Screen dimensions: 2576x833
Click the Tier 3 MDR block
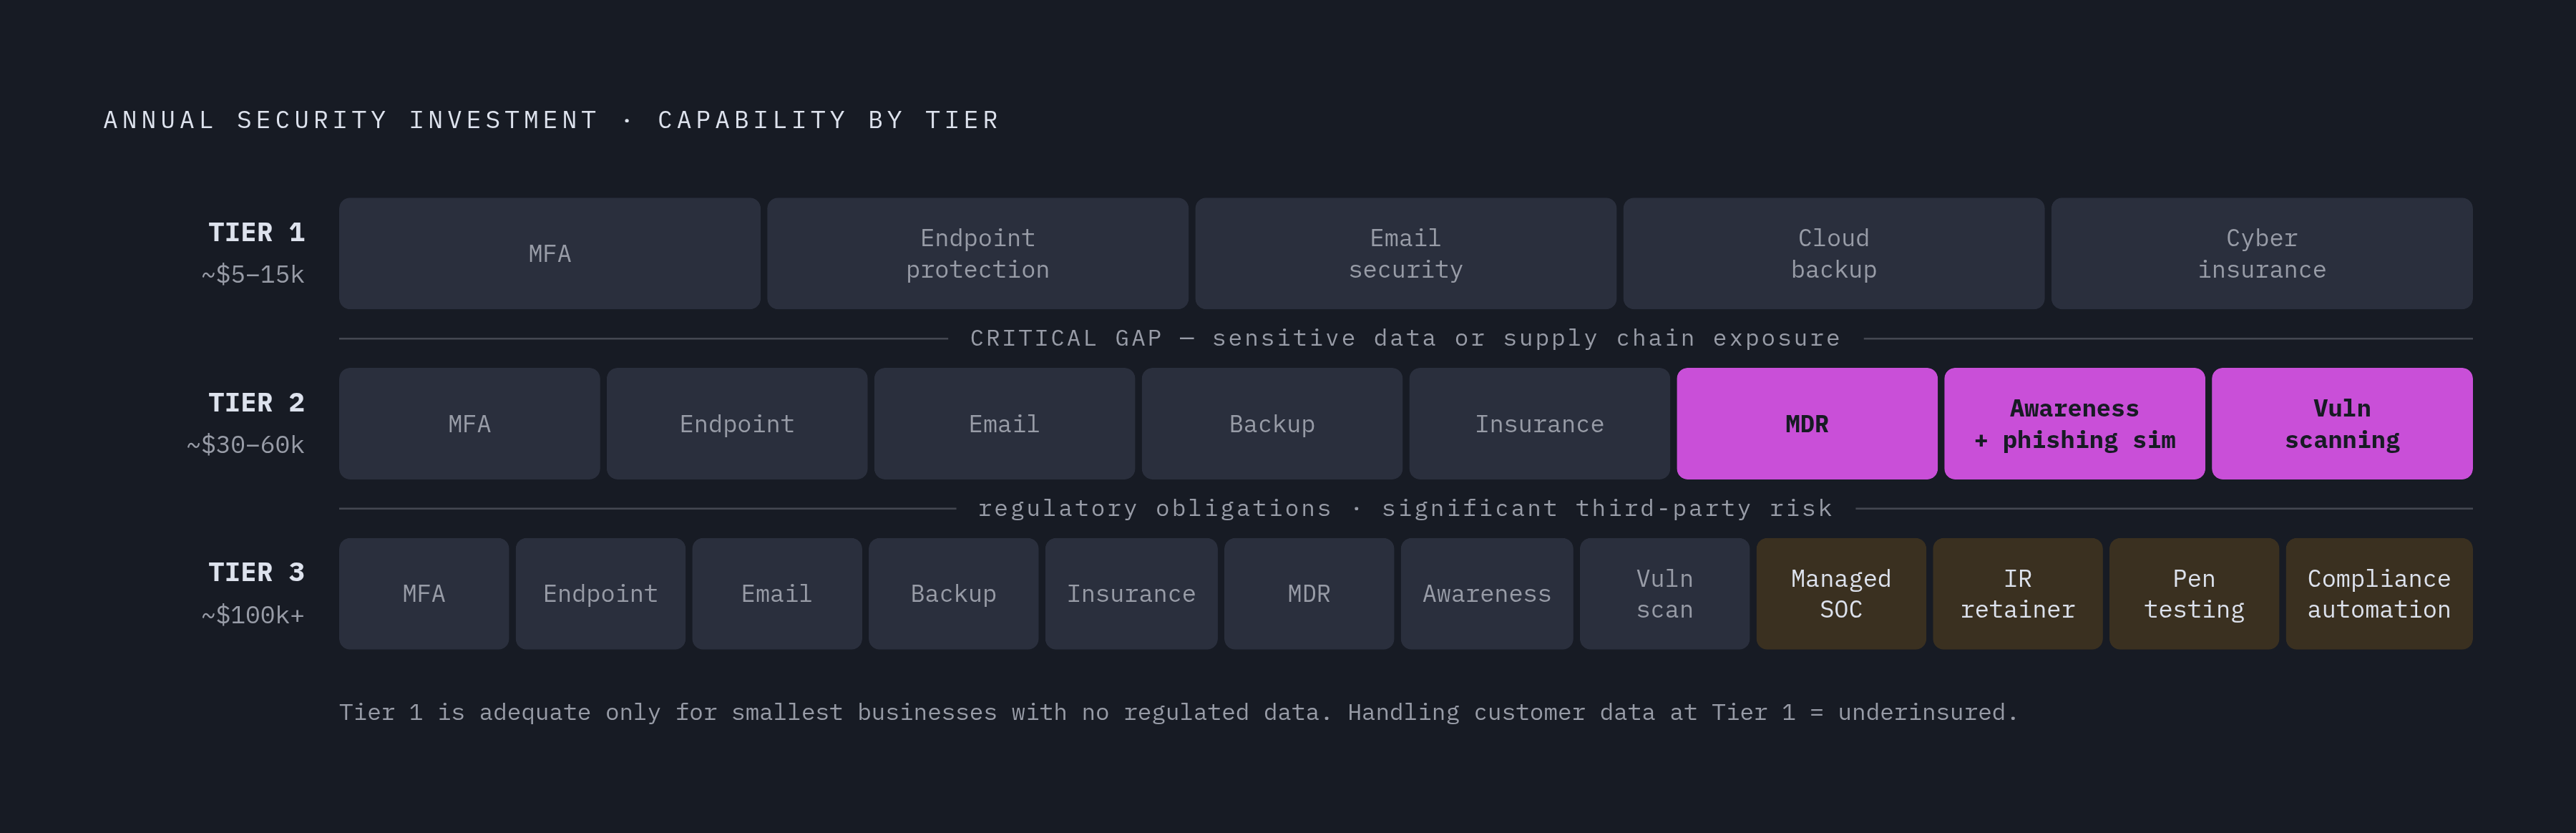tap(1309, 594)
